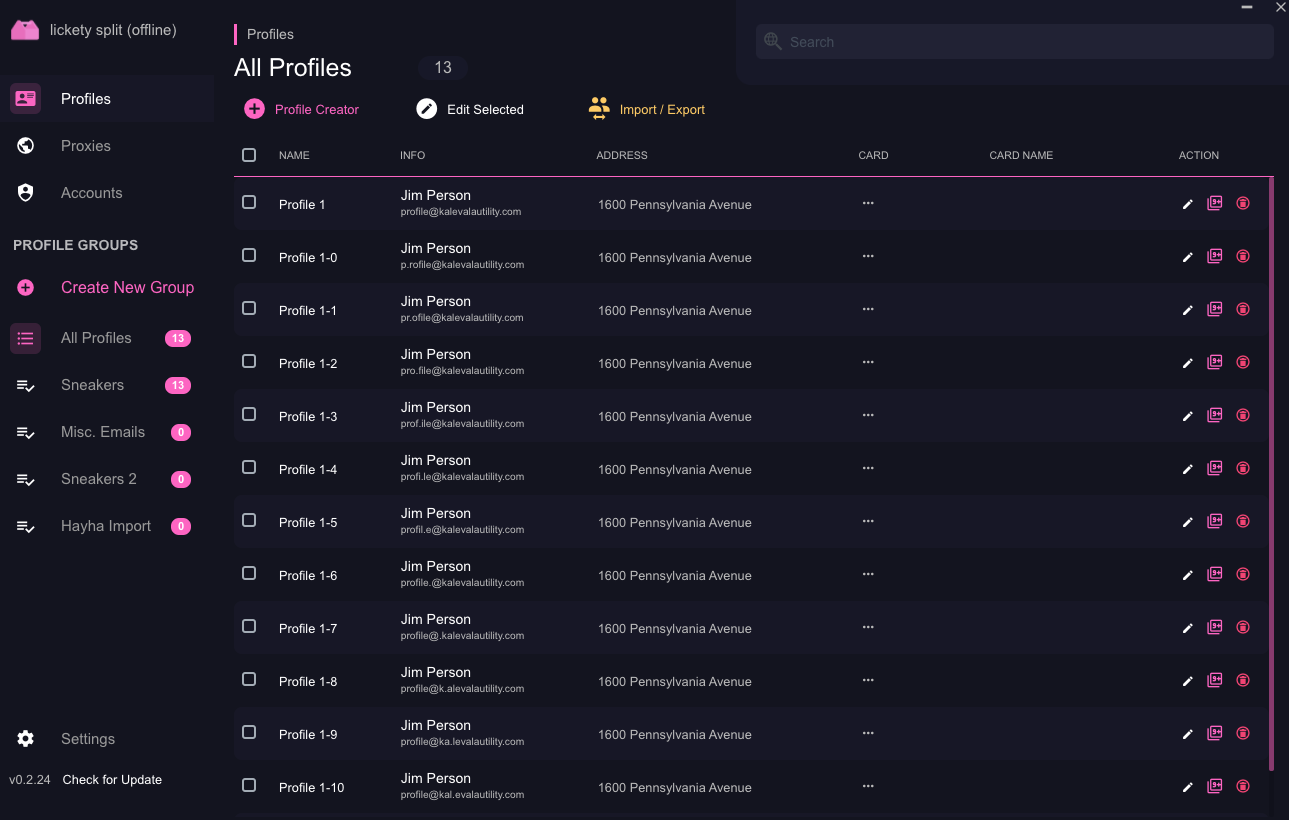
Task: Click the plus icon beside Profile Creator
Action: [255, 109]
